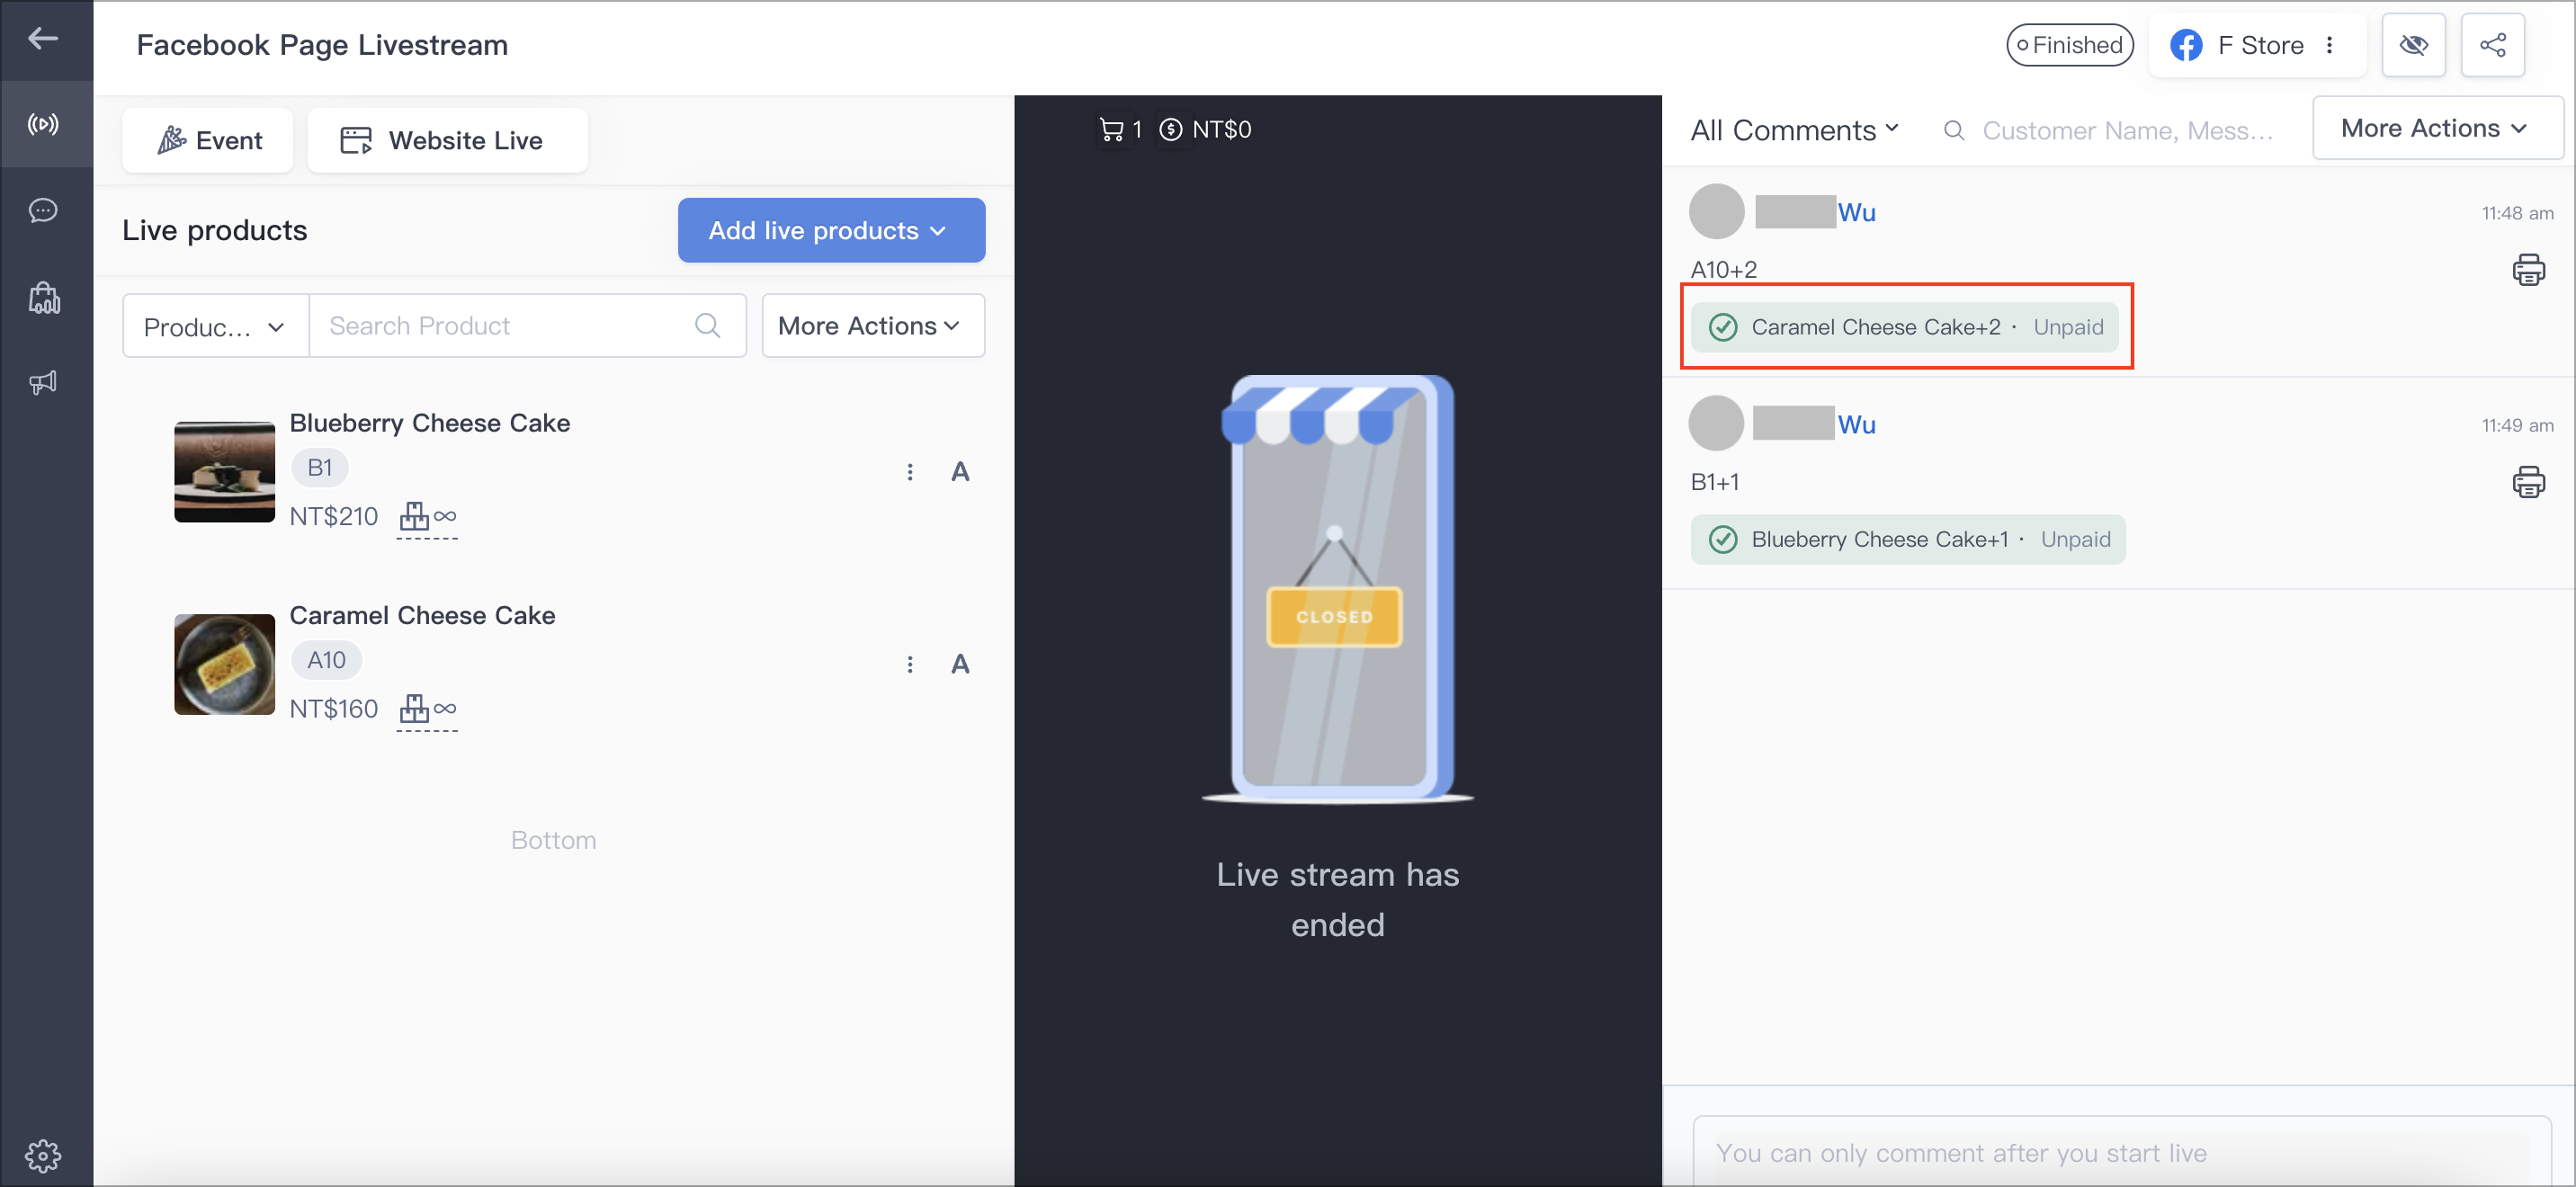Print the B1+1 comment order
Image resolution: width=2576 pixels, height=1187 pixels.
2528,482
